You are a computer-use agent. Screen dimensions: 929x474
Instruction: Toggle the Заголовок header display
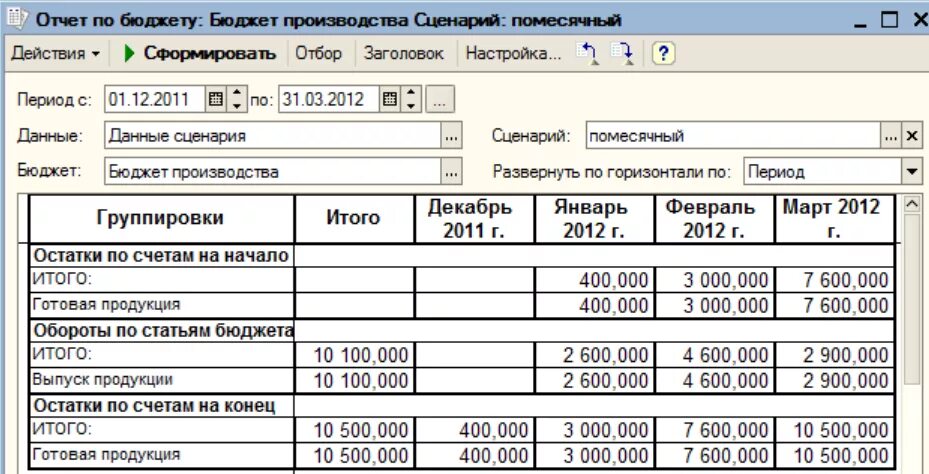[x=403, y=53]
